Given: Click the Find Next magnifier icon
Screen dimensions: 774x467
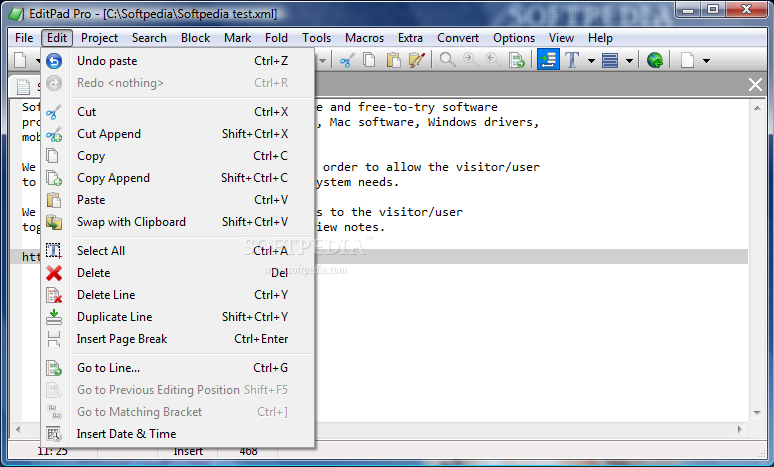Looking at the screenshot, I should (x=470, y=60).
